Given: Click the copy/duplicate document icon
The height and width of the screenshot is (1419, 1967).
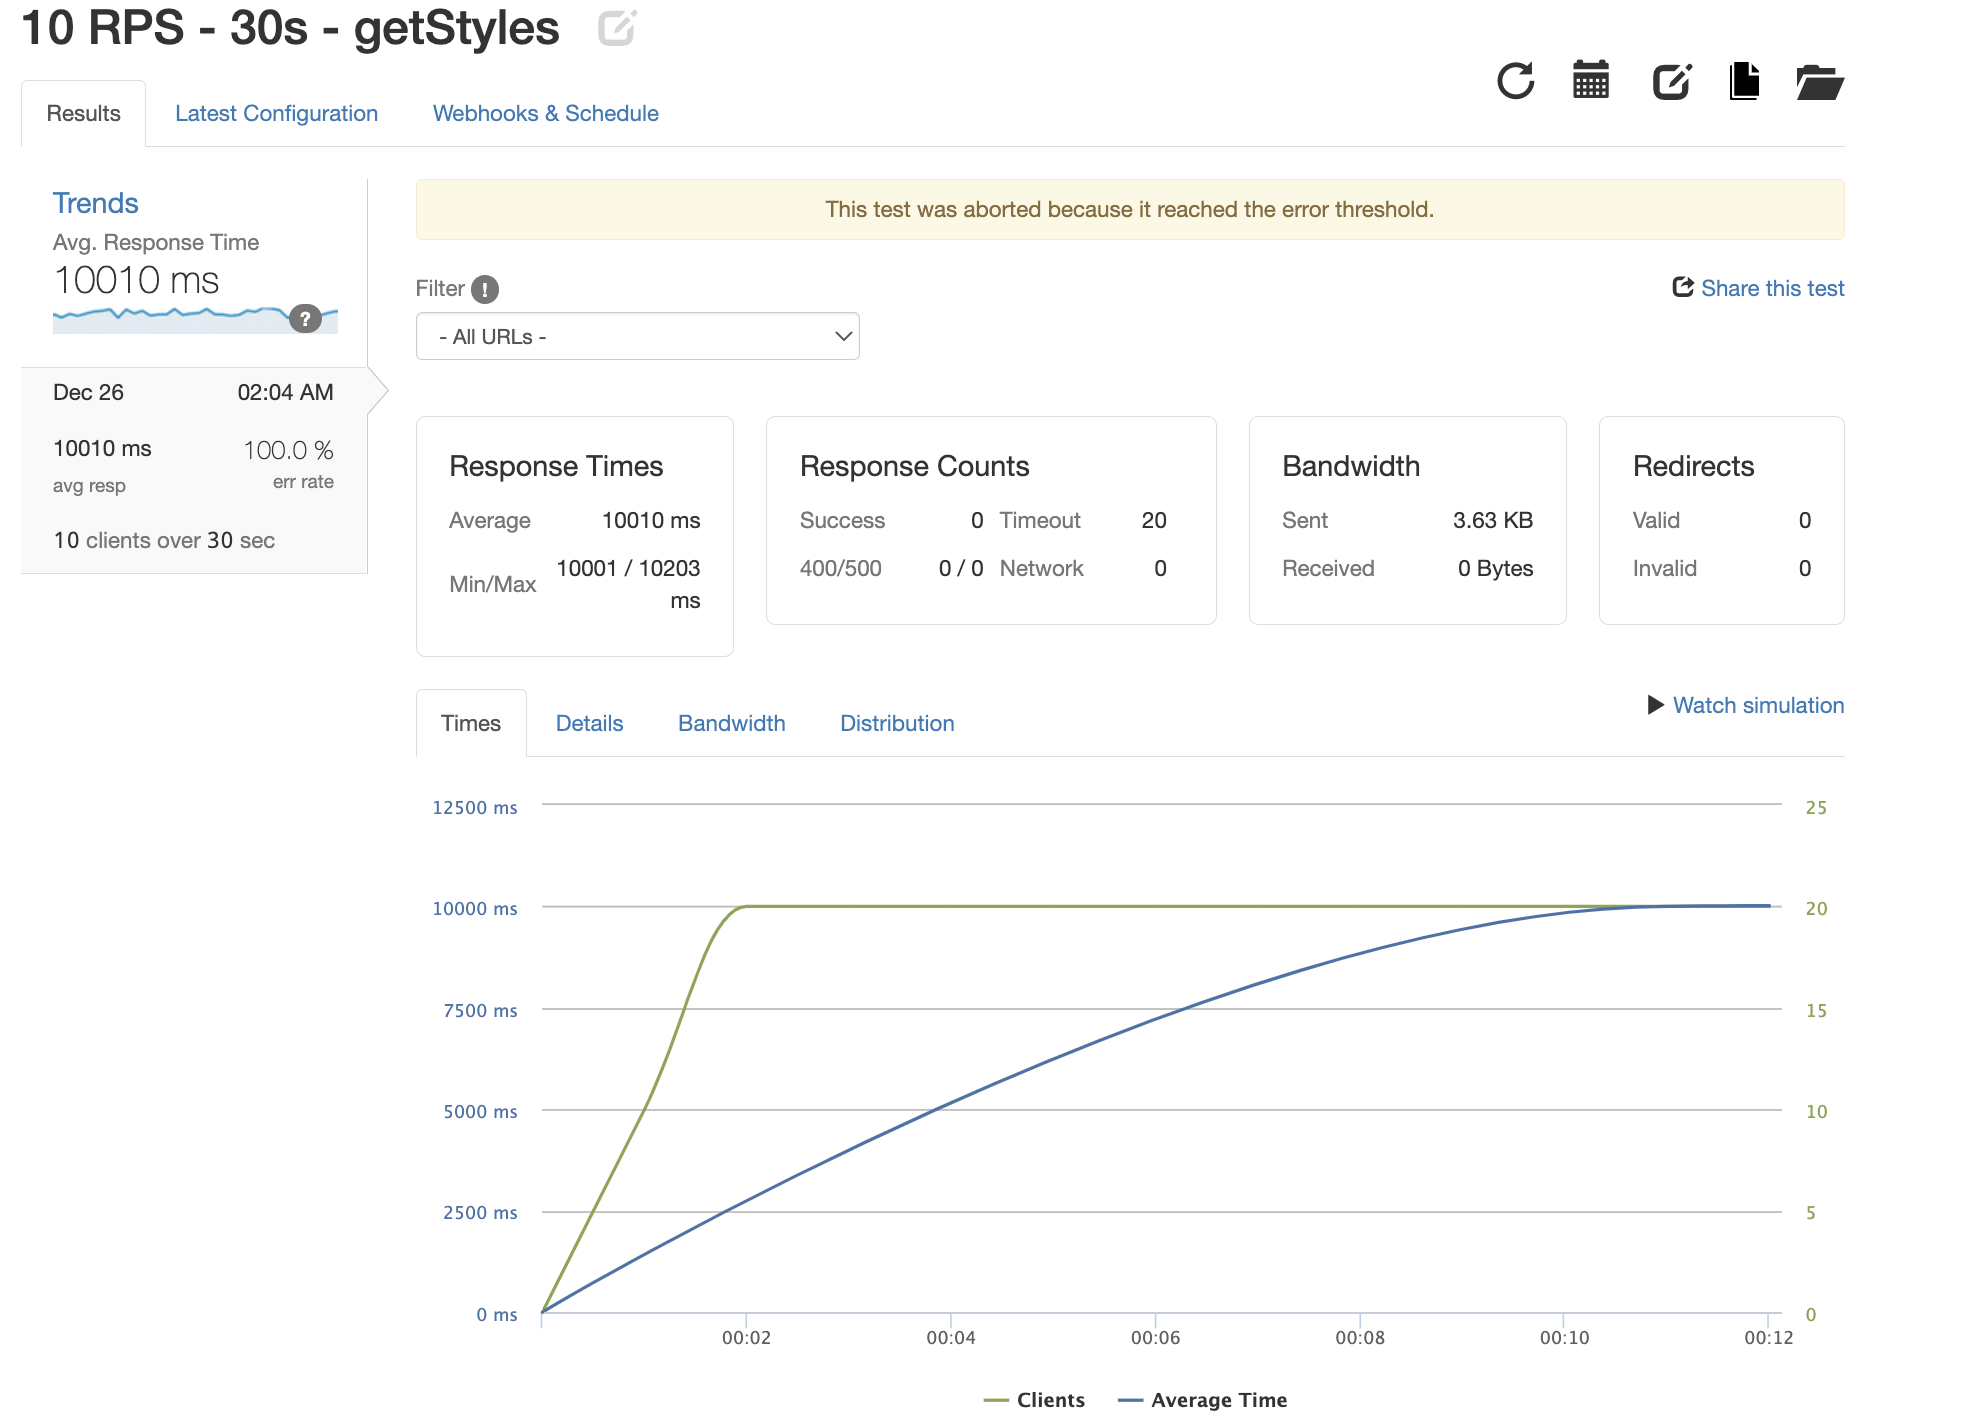Looking at the screenshot, I should pyautogui.click(x=1744, y=81).
